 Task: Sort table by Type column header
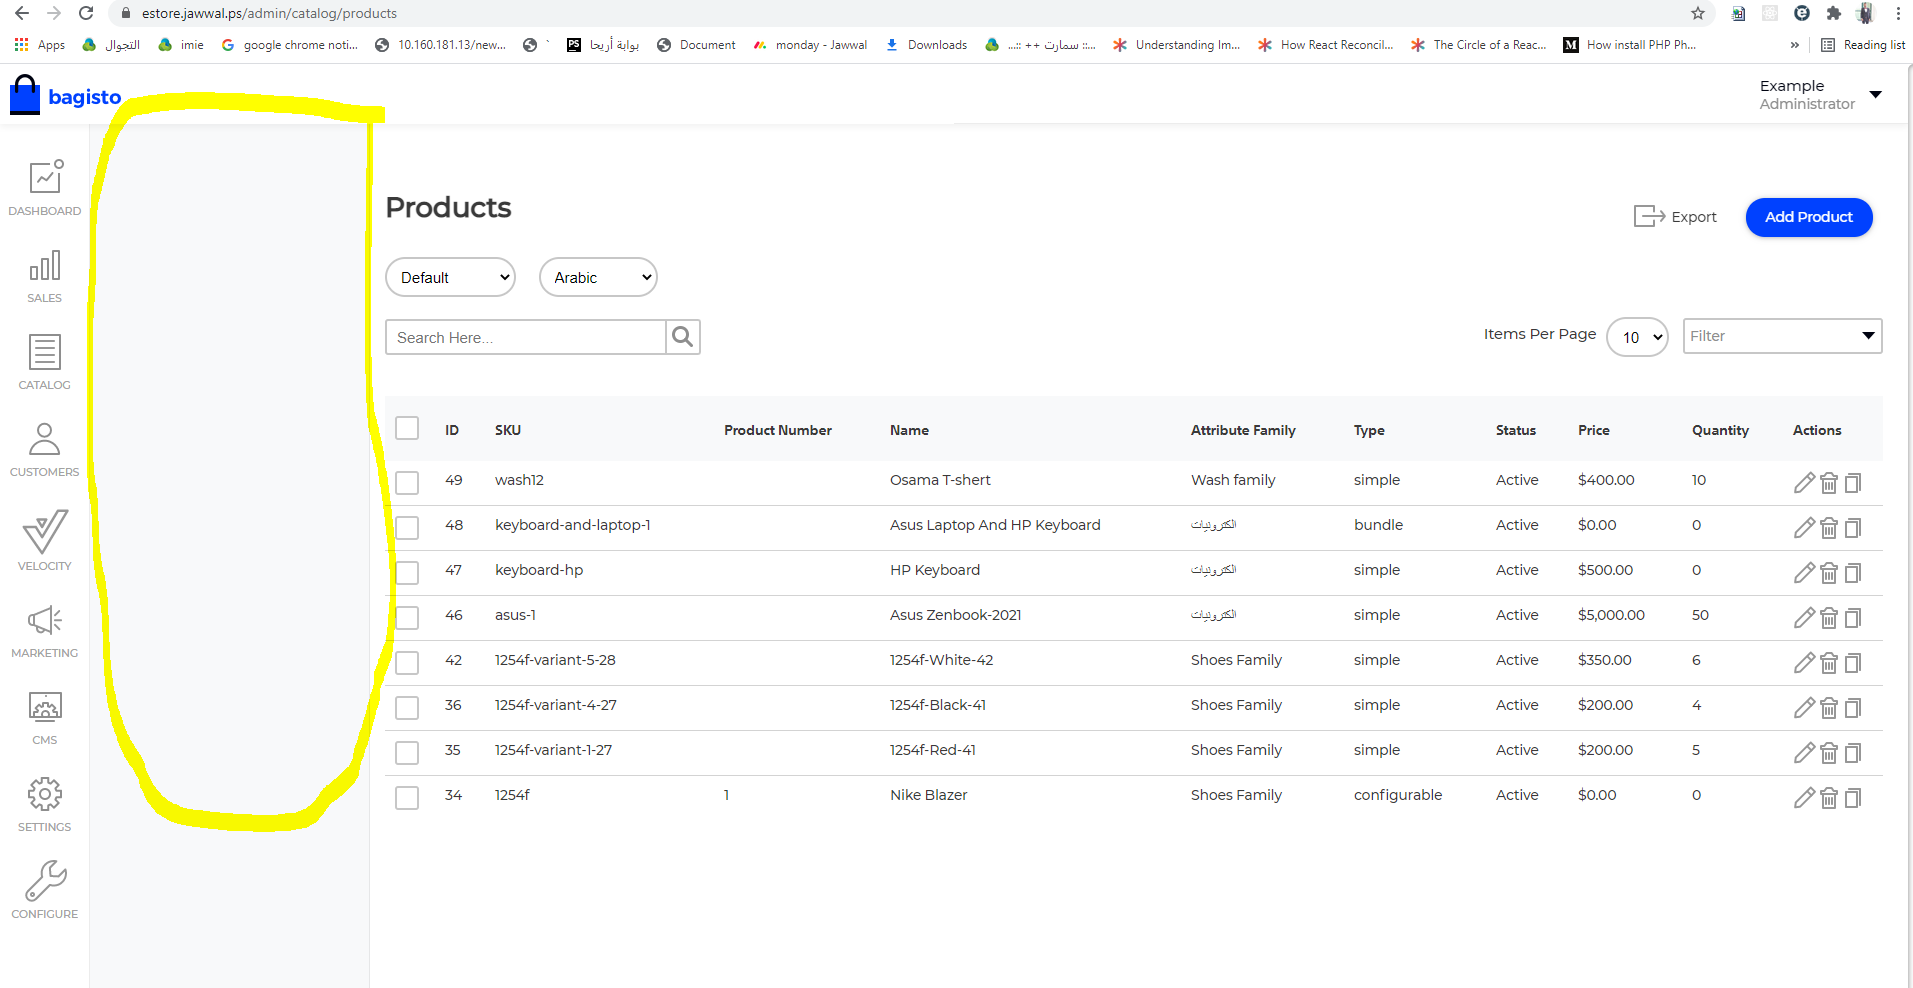(x=1369, y=430)
